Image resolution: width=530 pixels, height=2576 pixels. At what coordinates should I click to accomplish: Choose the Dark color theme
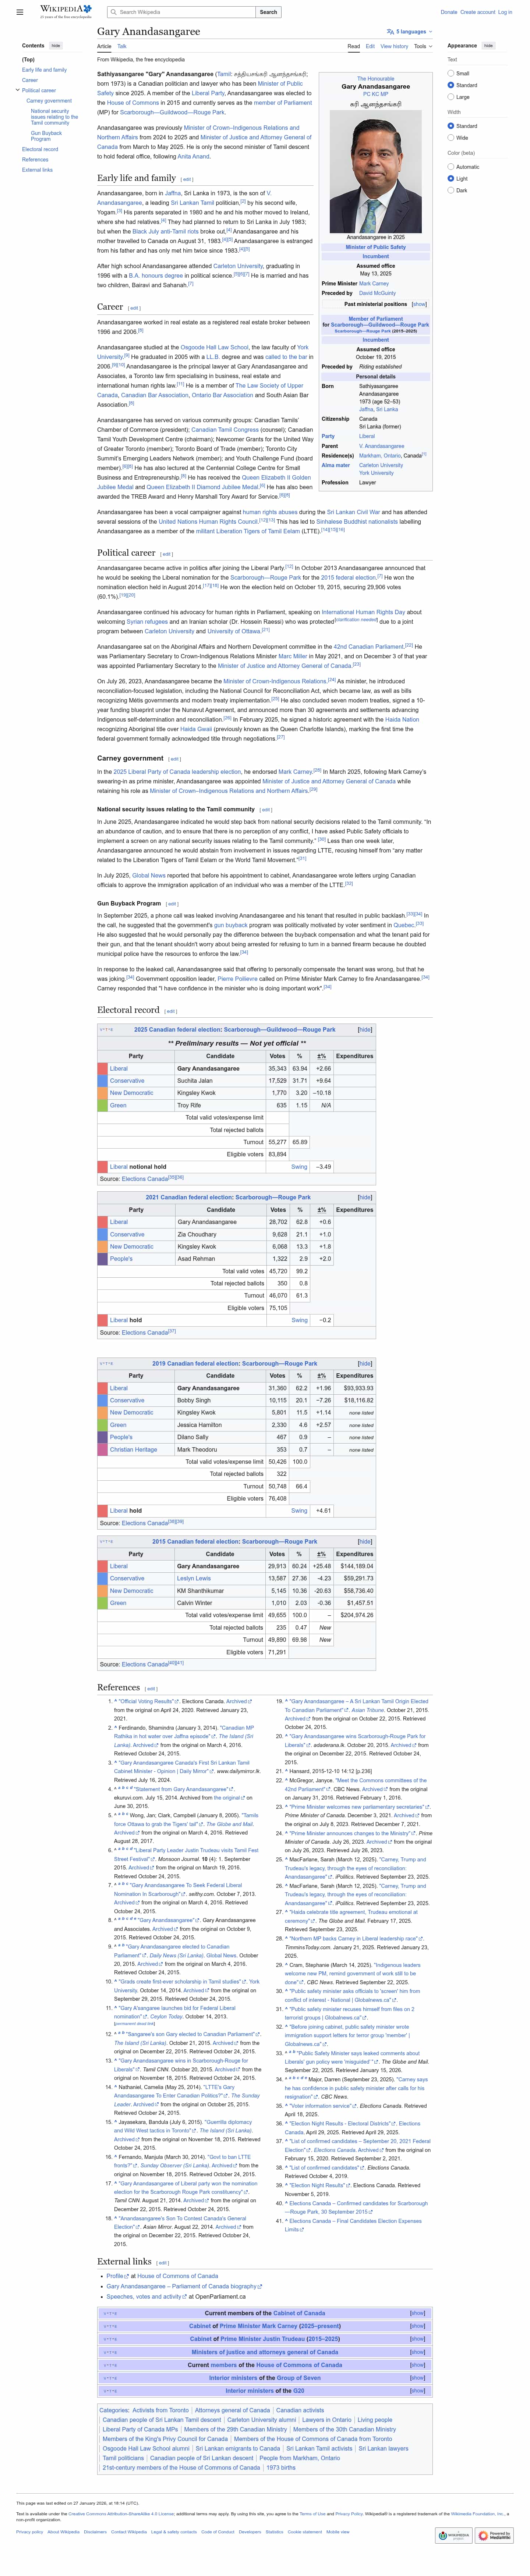451,190
